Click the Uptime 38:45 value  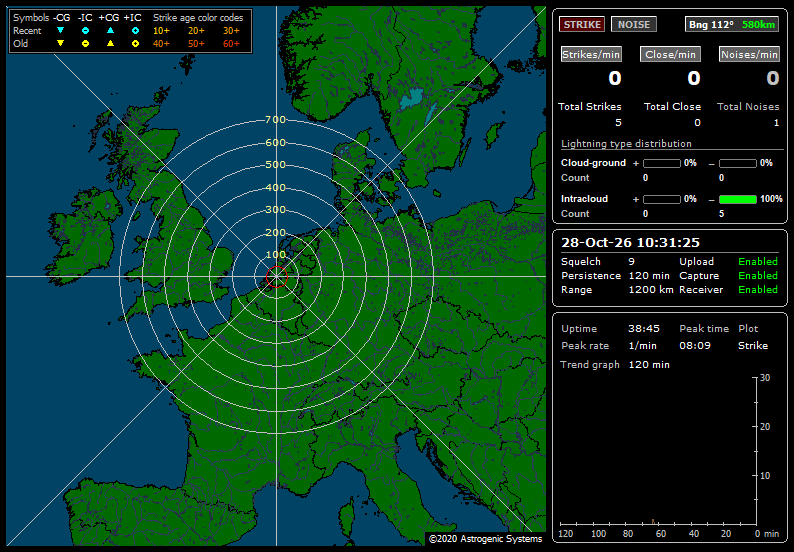point(644,329)
